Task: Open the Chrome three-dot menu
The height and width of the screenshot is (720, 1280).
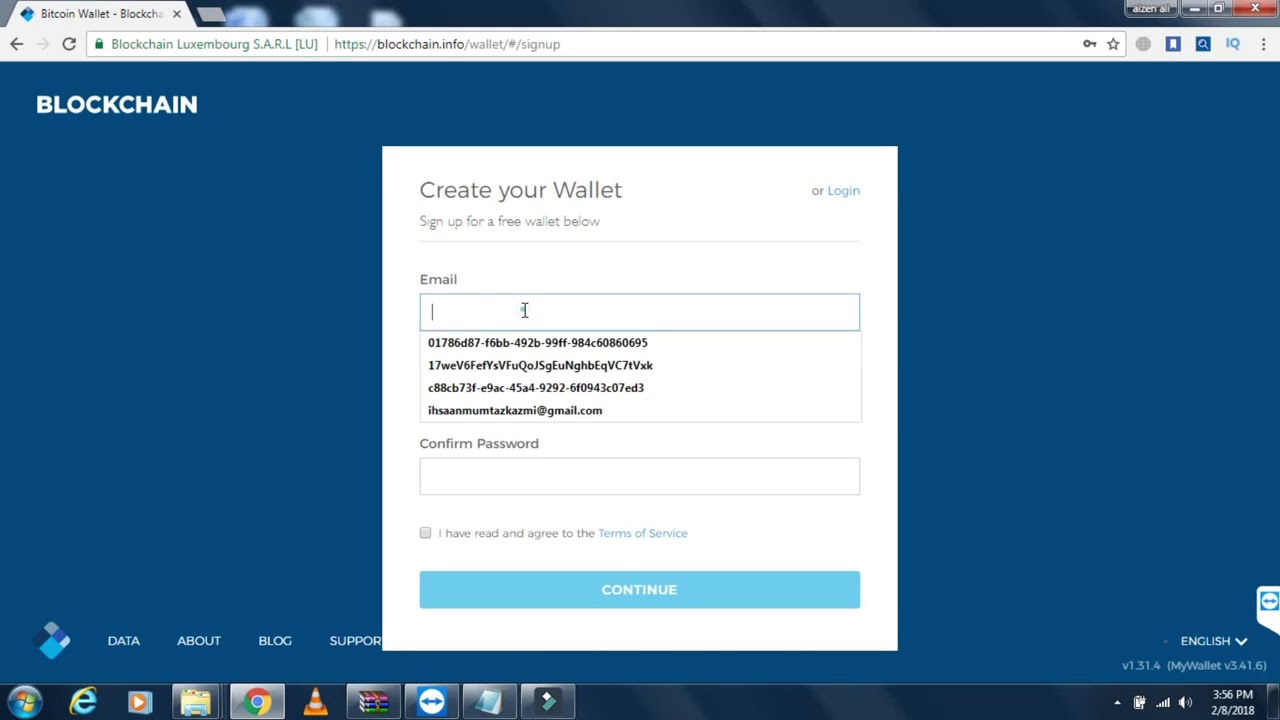Action: pyautogui.click(x=1263, y=44)
